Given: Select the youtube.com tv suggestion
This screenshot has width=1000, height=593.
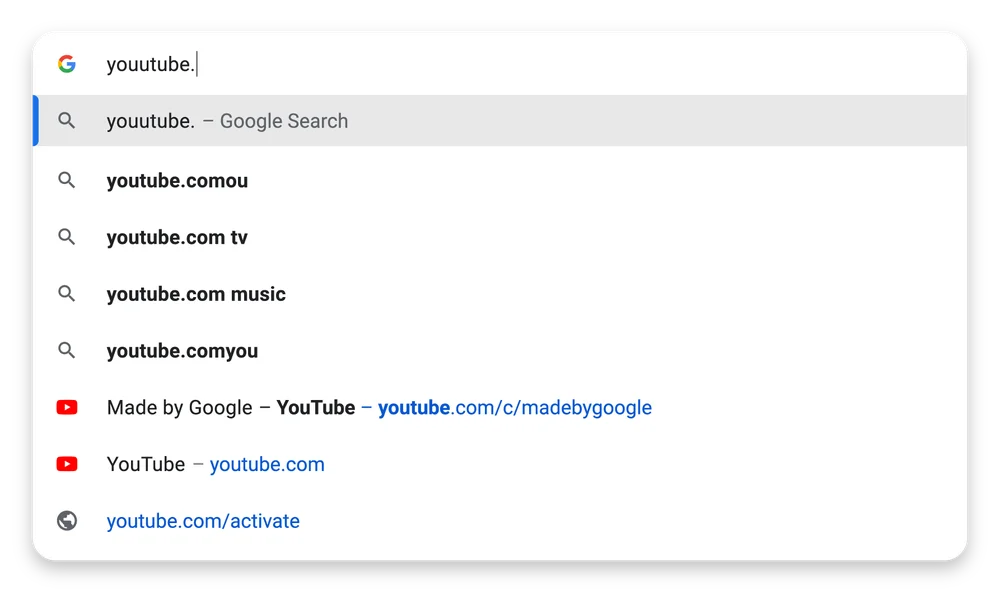Looking at the screenshot, I should tap(178, 237).
